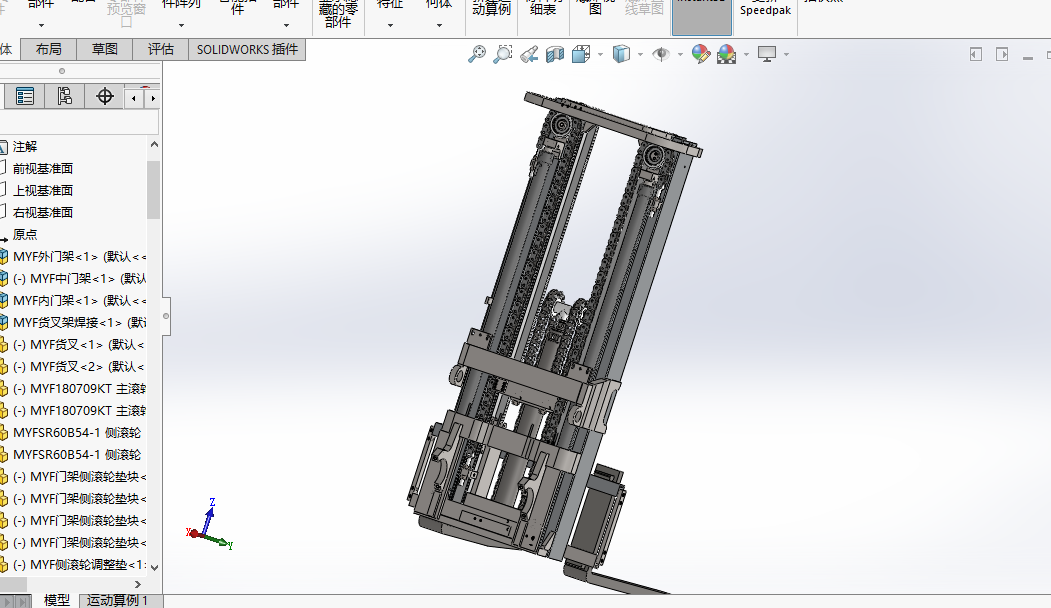Viewport: 1051px width, 608px height.
Task: Open the View Orientation cube icon
Action: (x=581, y=54)
